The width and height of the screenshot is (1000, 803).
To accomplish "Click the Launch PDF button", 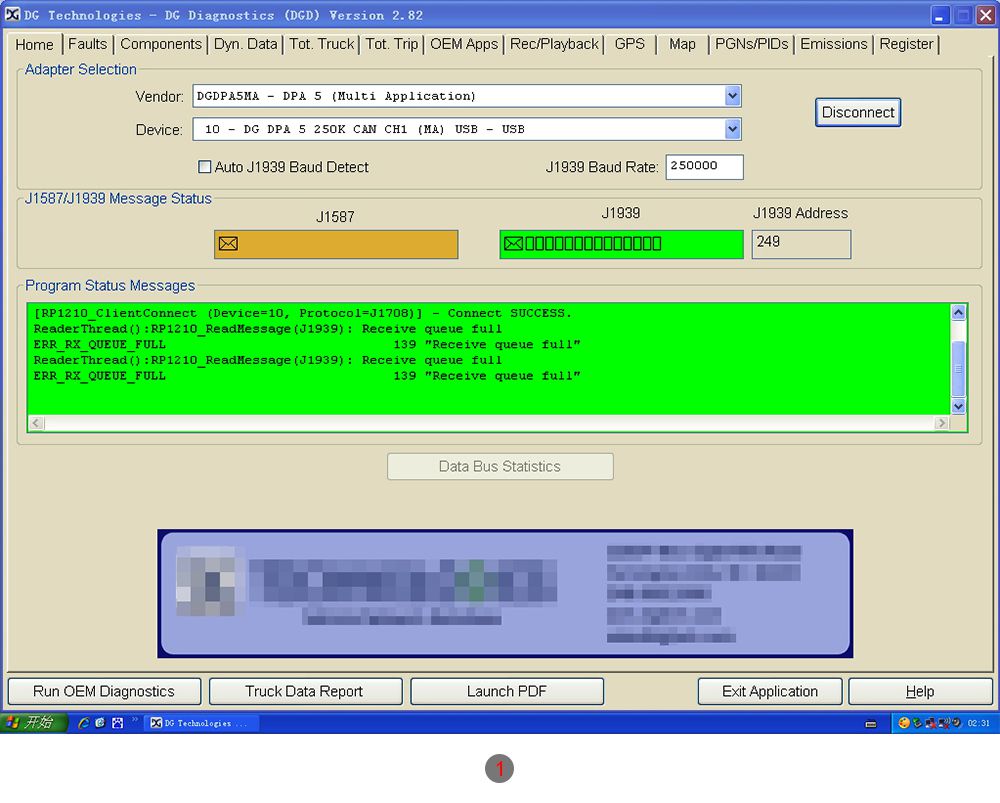I will tap(506, 691).
